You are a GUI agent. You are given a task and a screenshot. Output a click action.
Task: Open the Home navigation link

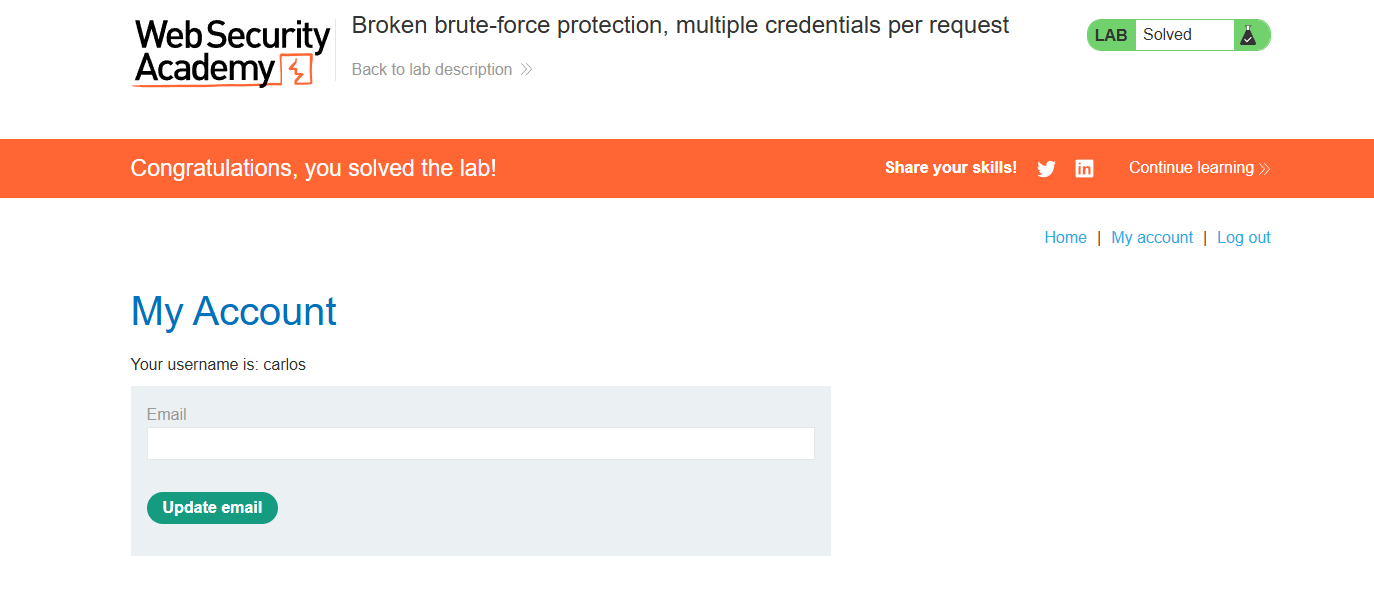(1065, 238)
